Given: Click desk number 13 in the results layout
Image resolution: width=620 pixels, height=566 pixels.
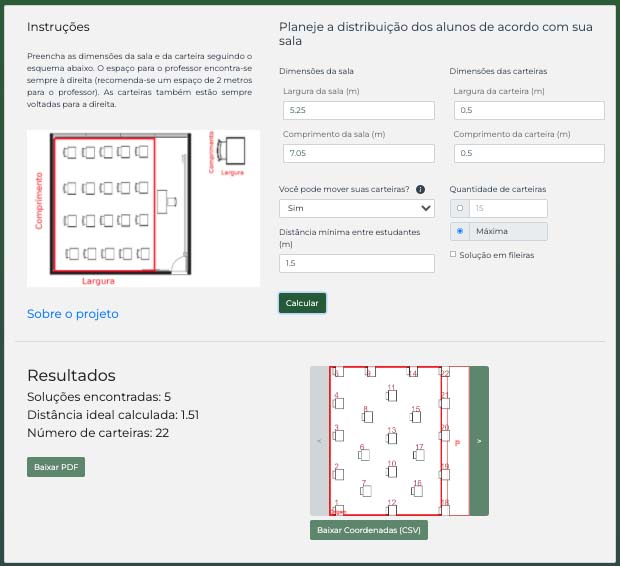Looking at the screenshot, I should pos(392,438).
